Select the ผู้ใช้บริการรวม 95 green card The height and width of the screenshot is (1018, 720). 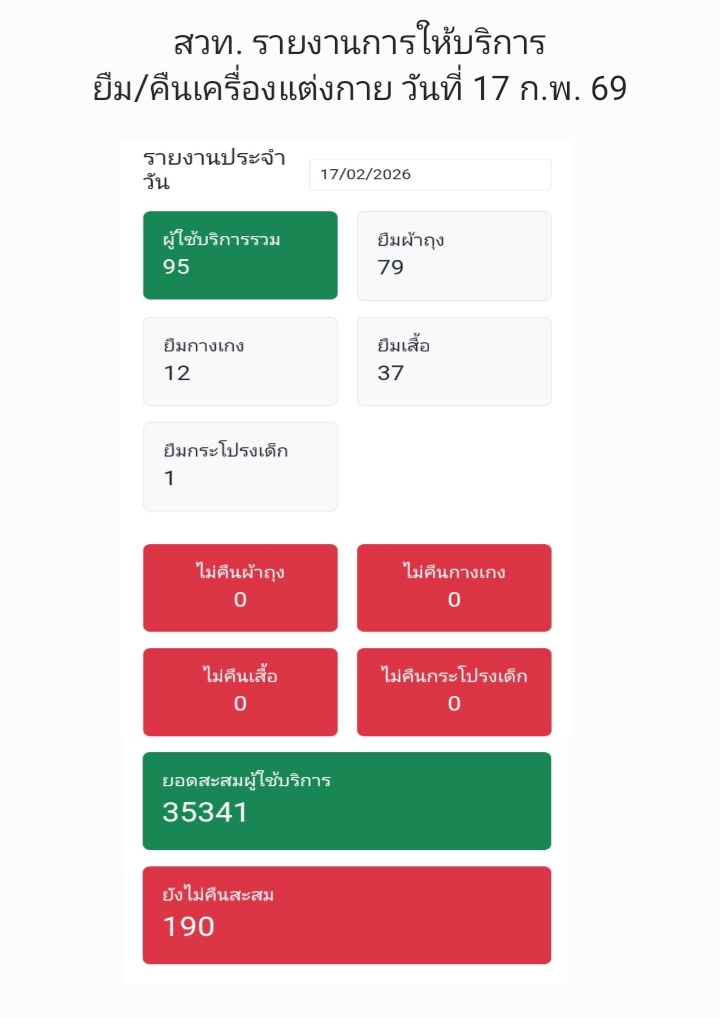(240, 255)
